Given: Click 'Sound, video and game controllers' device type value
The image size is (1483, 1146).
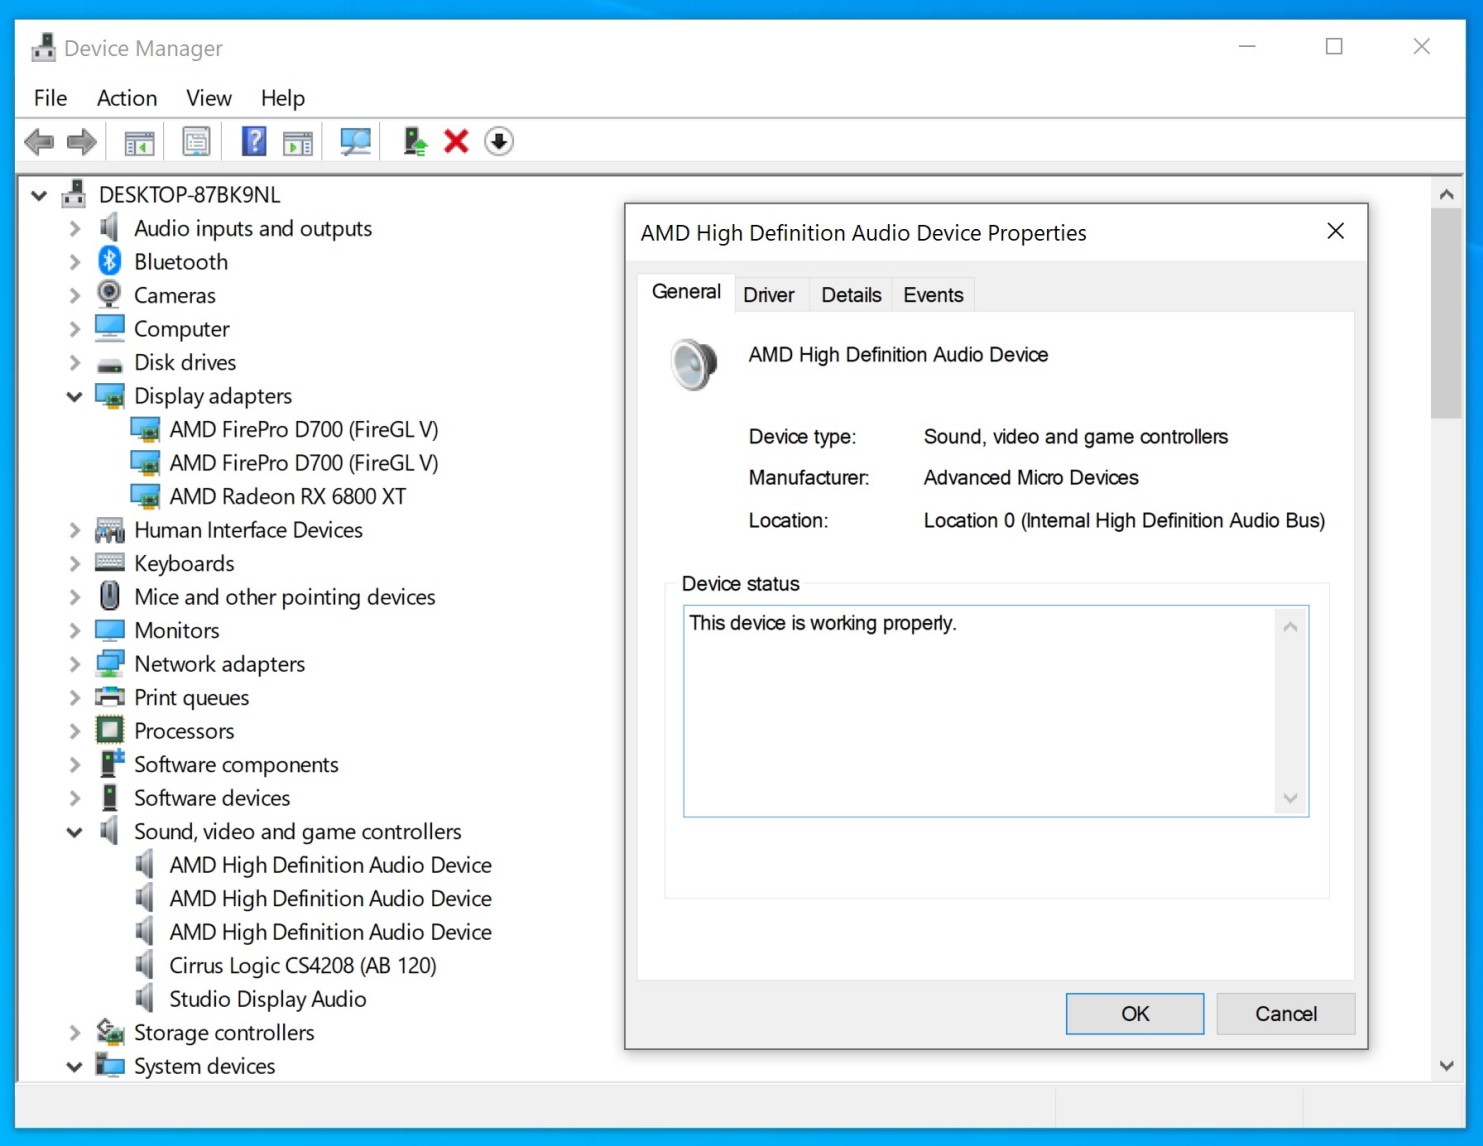Looking at the screenshot, I should (1076, 437).
